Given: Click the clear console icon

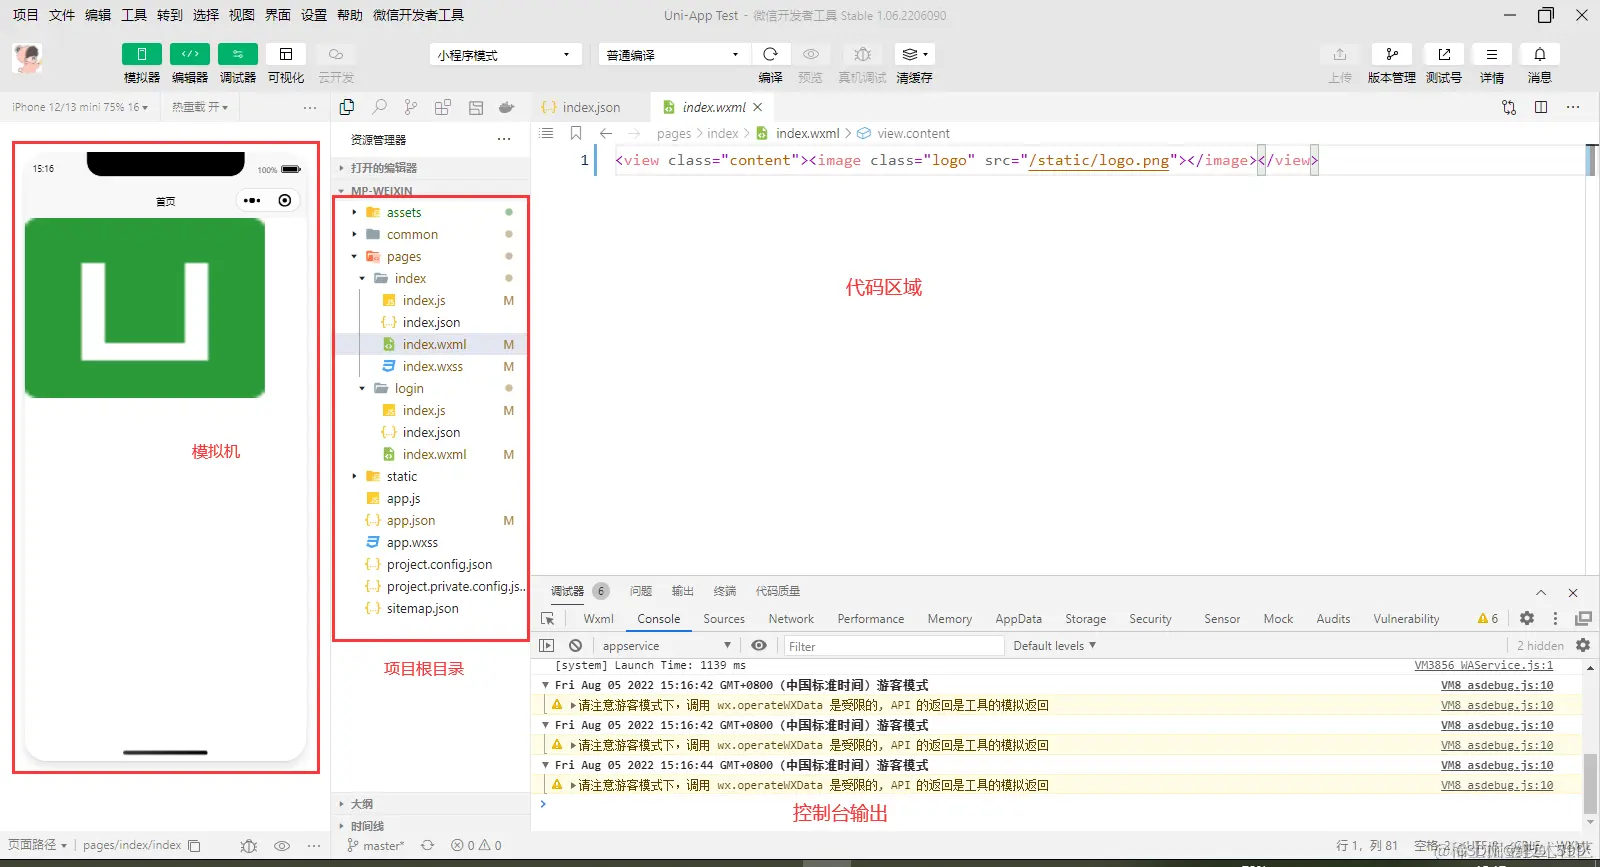Looking at the screenshot, I should pos(575,646).
